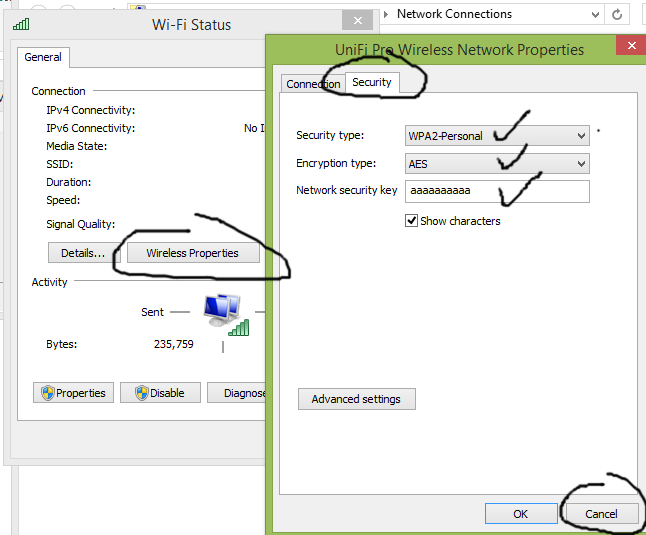Click the Wi-Fi signal icon in the Wi-Fi Status title bar

pos(21,24)
